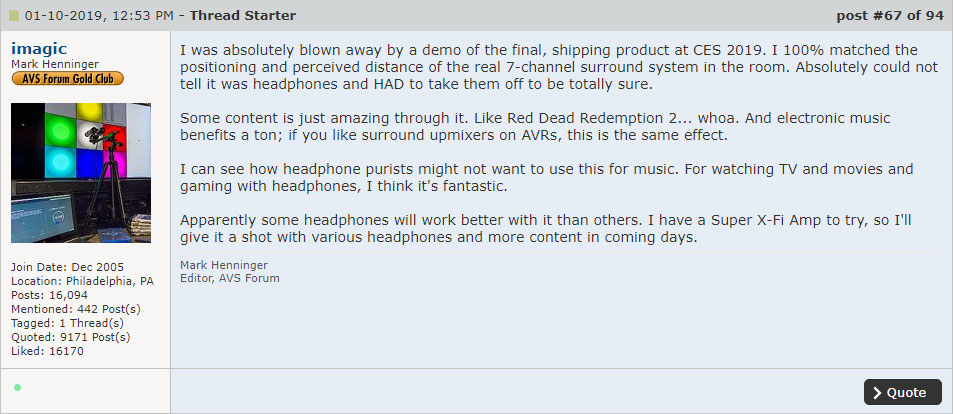Click the Liked 16170 count
This screenshot has height=414, width=953.
[x=48, y=351]
